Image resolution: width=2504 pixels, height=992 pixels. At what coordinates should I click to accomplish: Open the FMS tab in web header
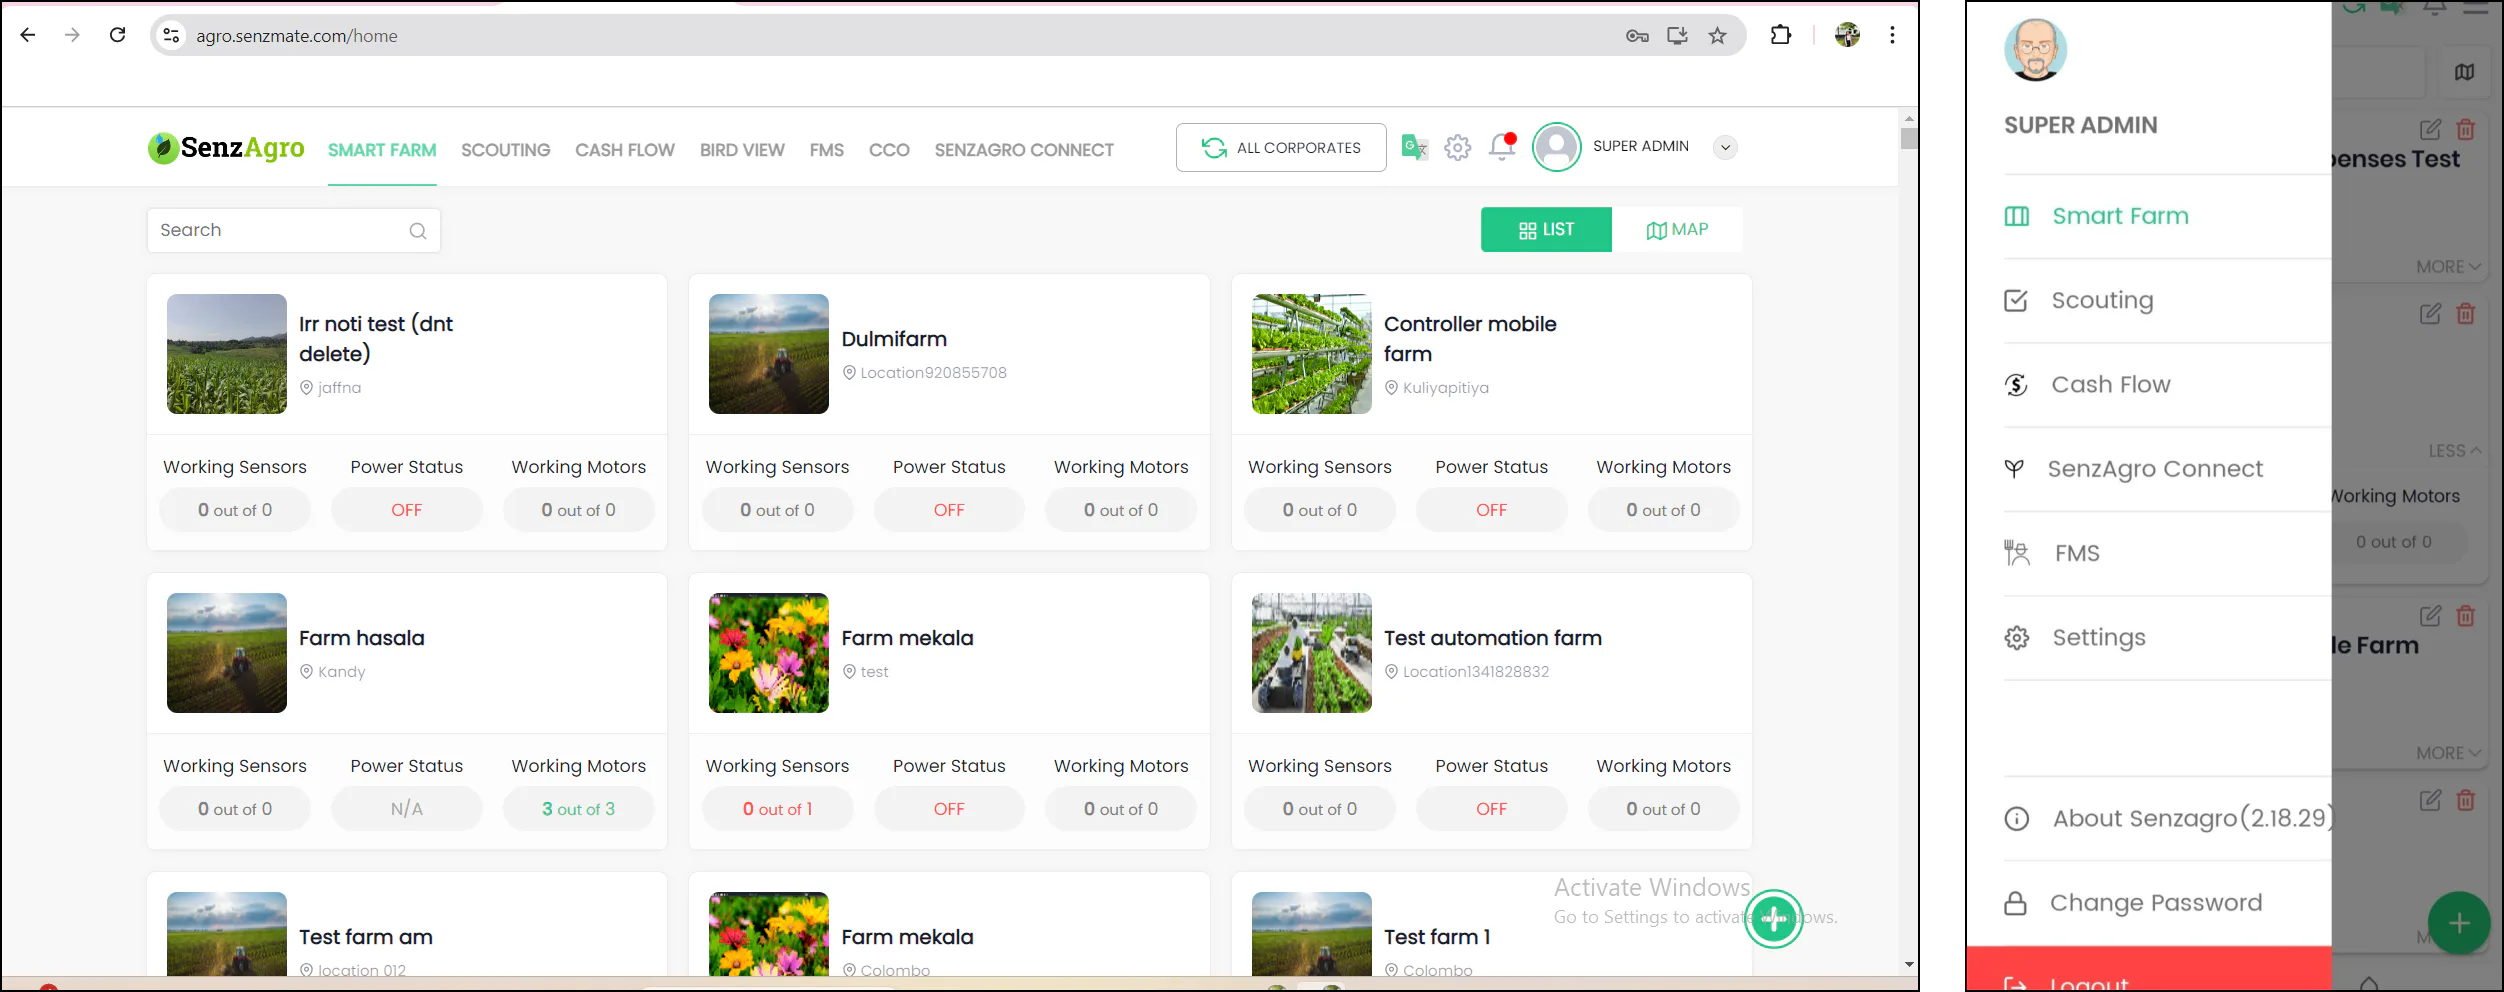(827, 150)
